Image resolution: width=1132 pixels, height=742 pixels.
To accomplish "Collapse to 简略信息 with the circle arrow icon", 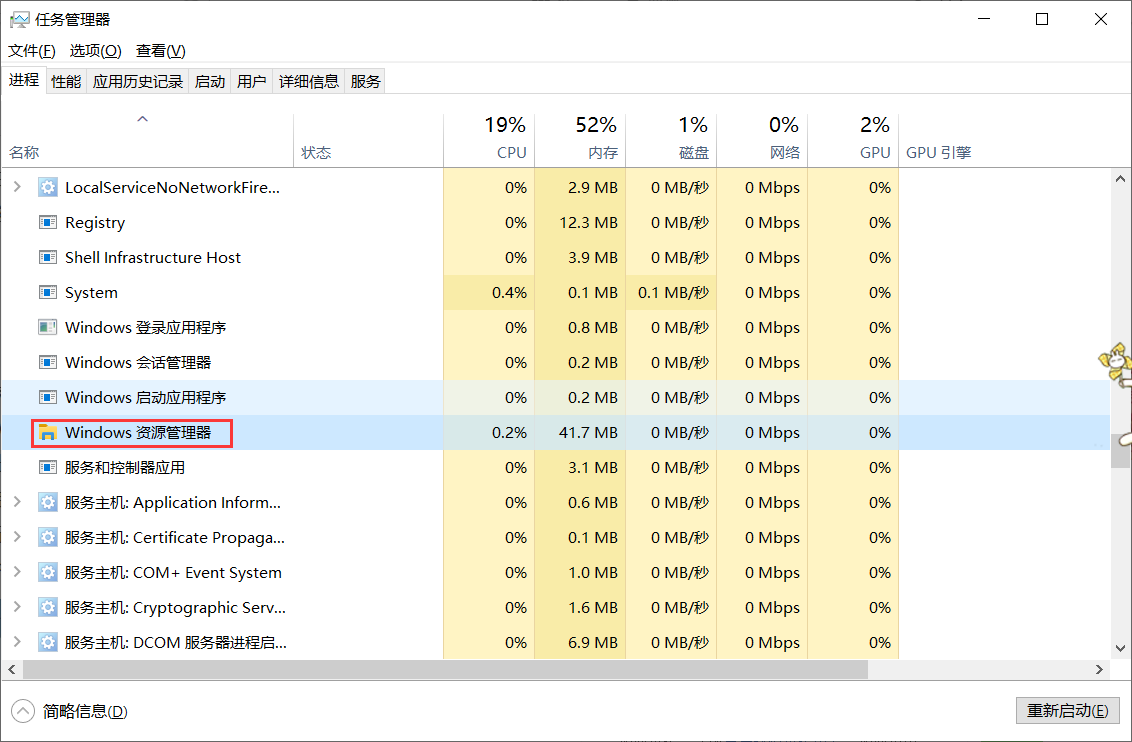I will click(23, 711).
